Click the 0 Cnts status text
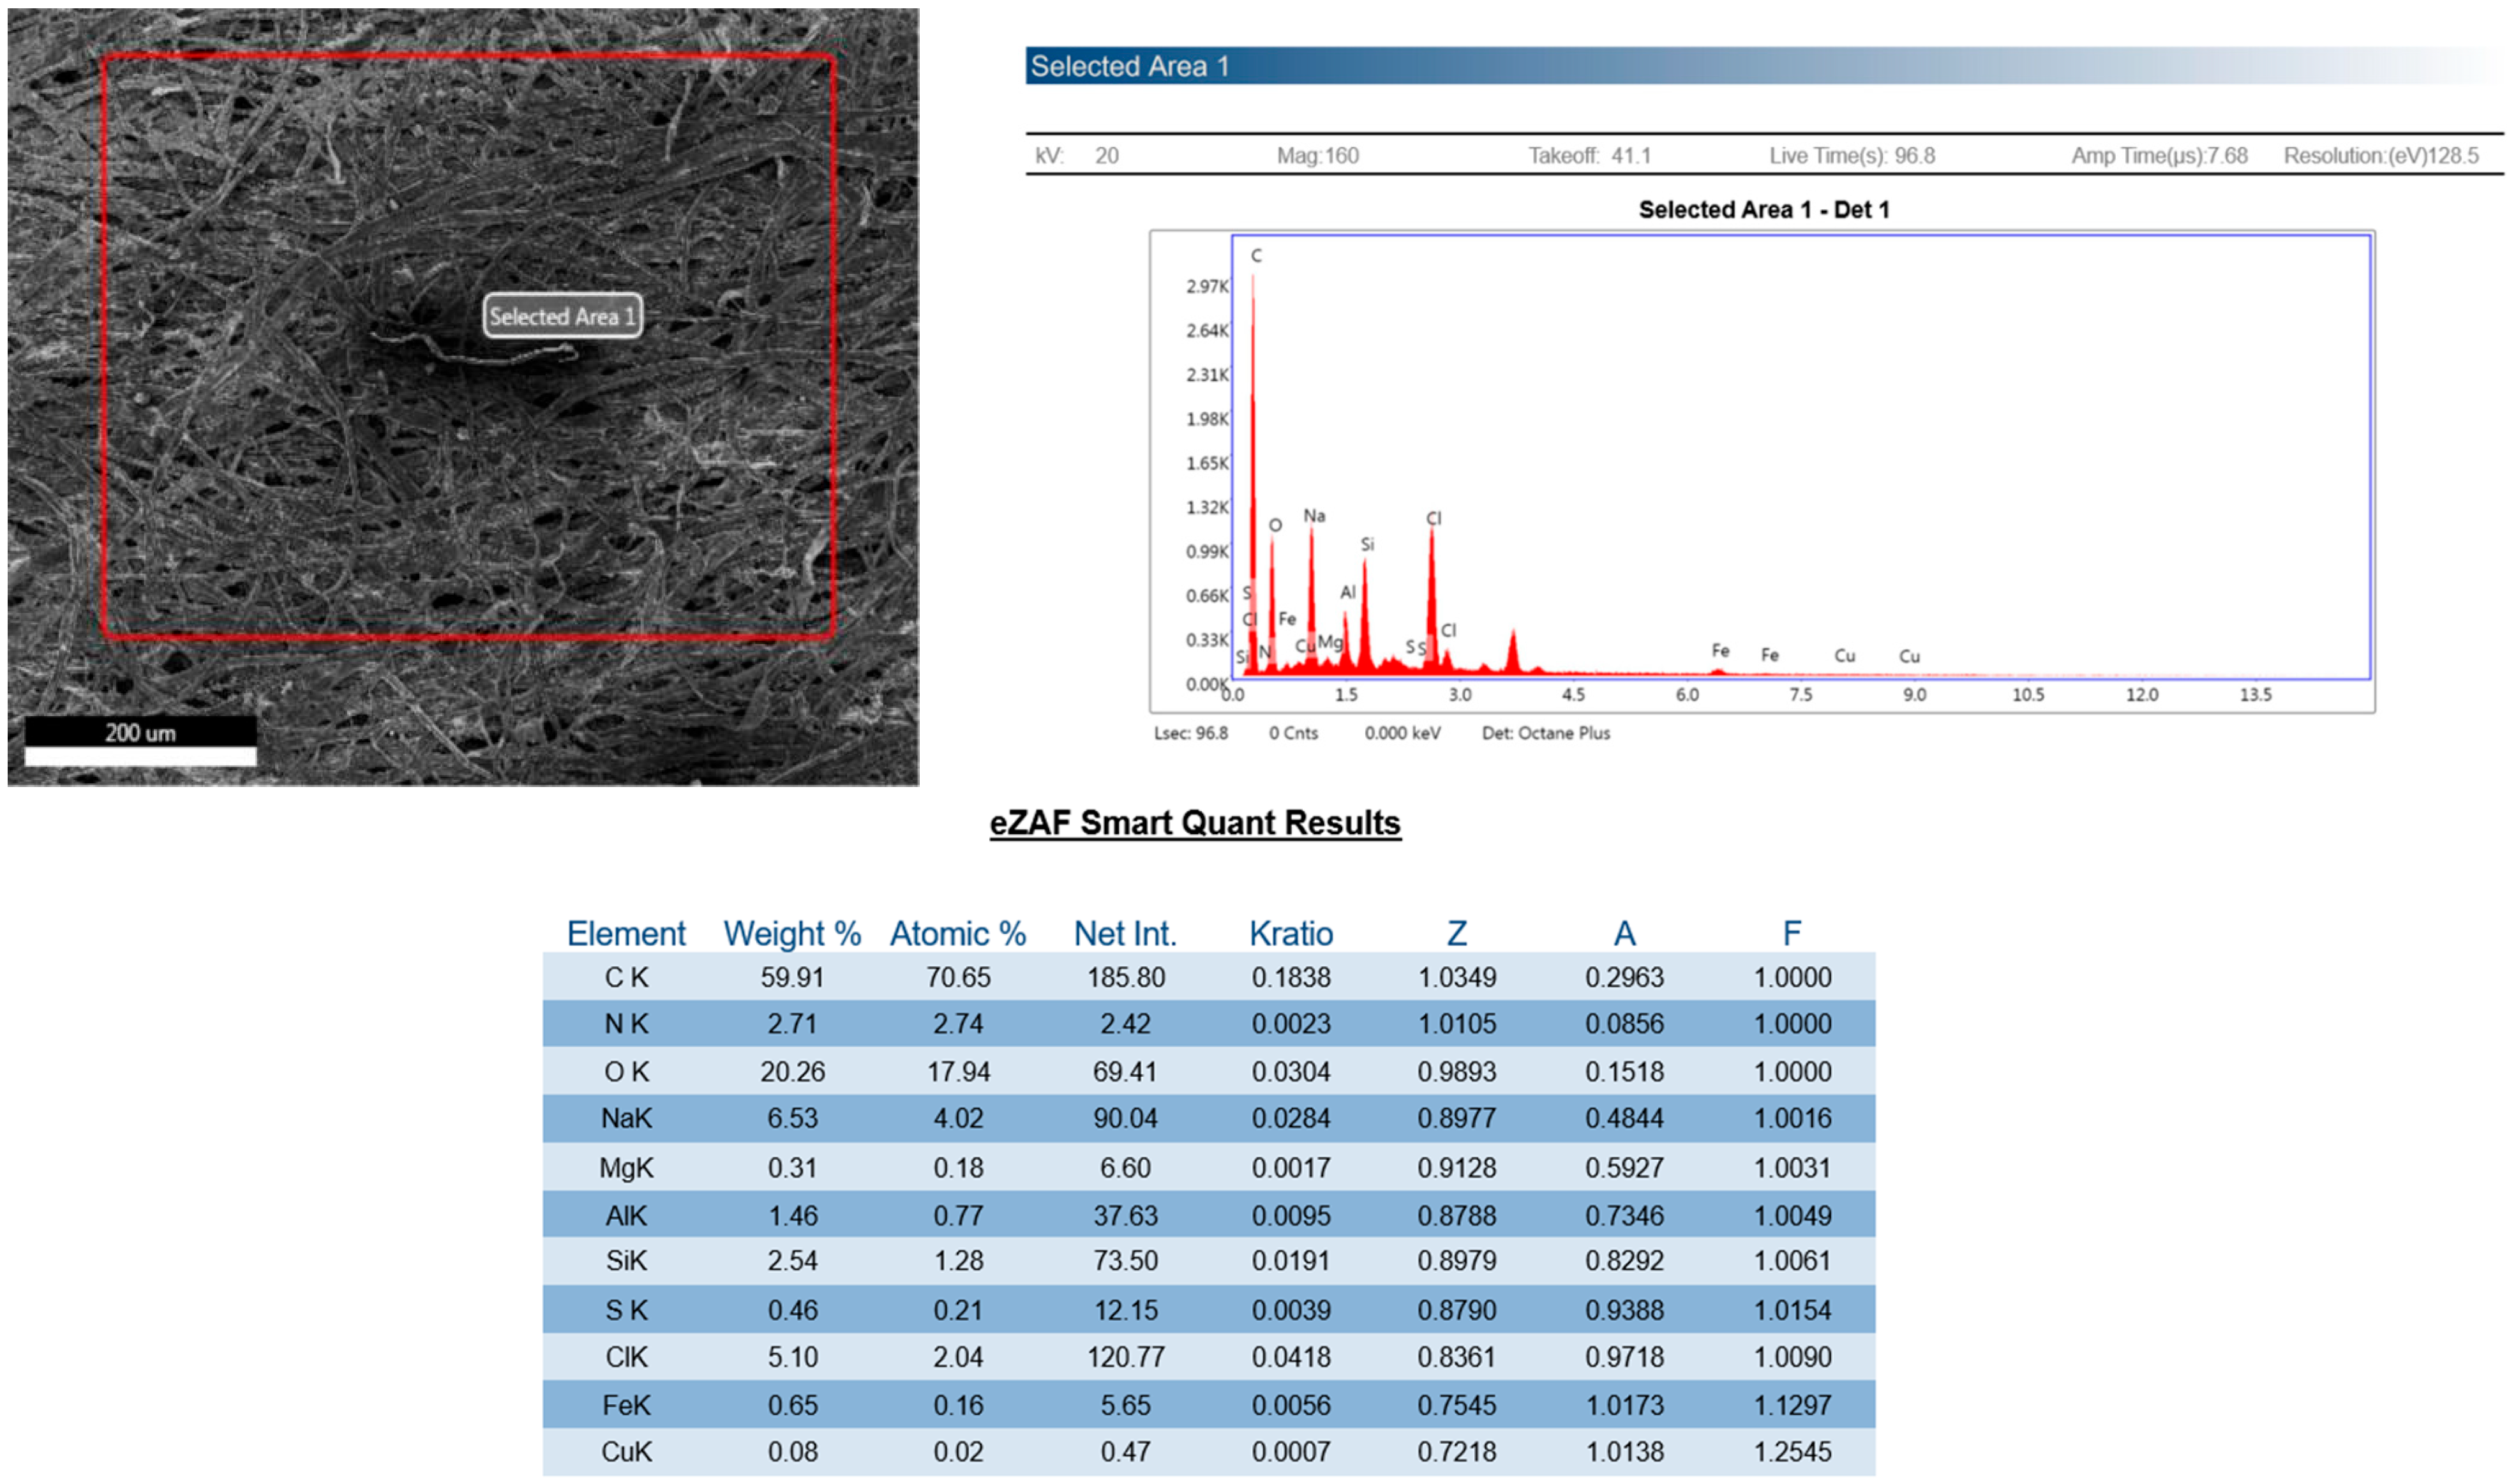 click(x=1293, y=733)
